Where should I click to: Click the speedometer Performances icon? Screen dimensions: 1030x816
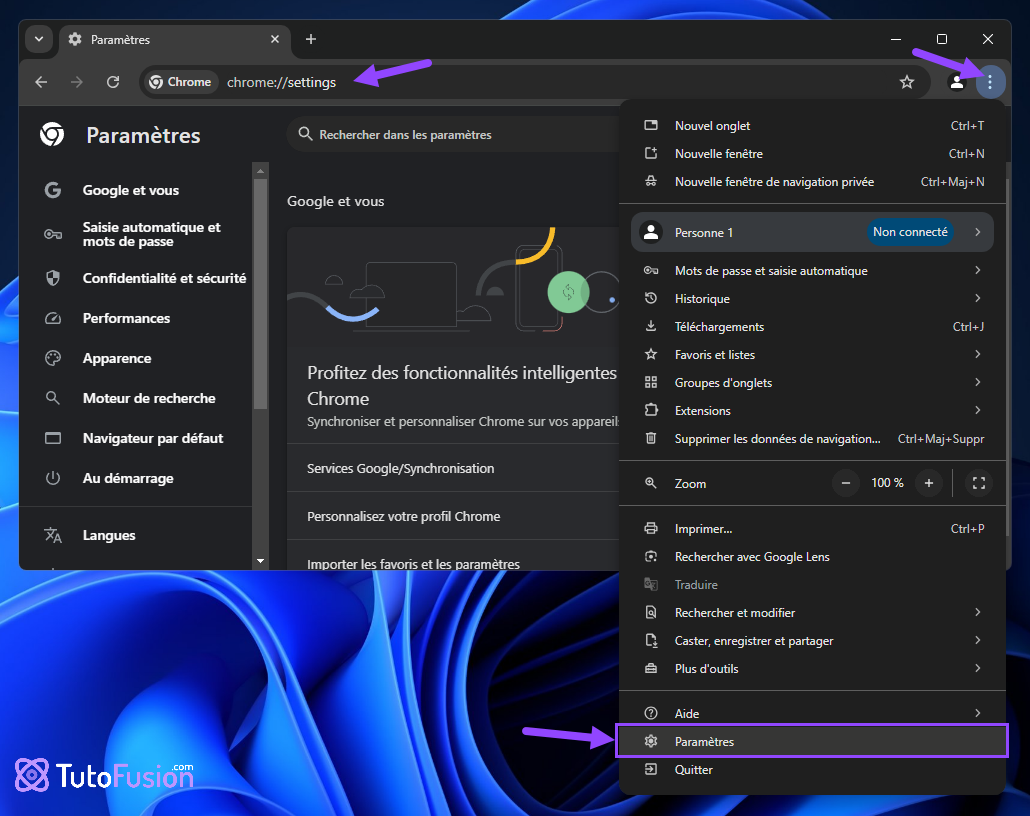tap(53, 319)
